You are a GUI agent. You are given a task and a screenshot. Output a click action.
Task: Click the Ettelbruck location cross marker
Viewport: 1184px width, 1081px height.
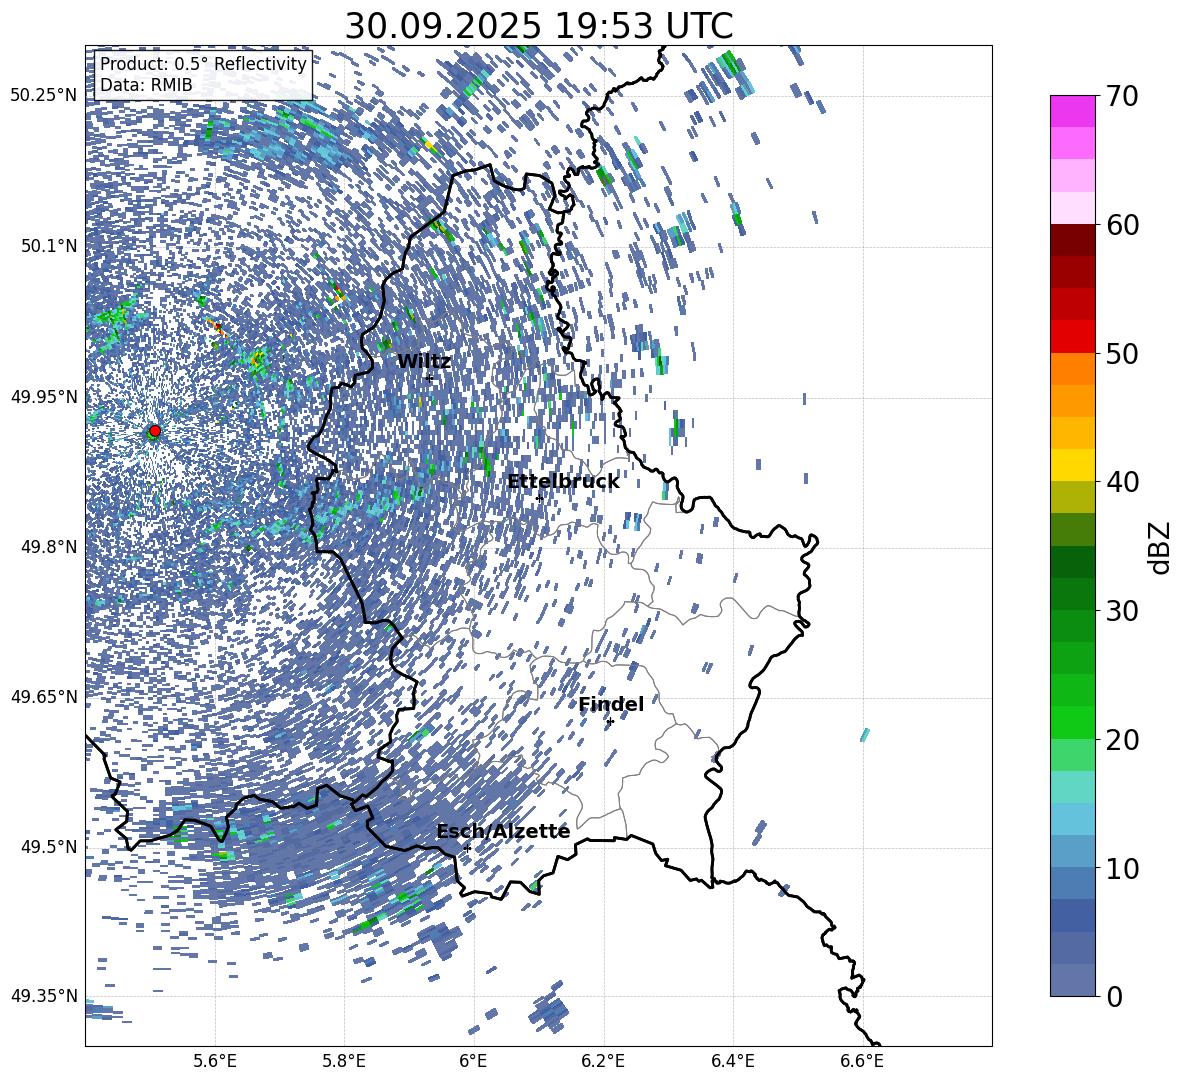(539, 498)
